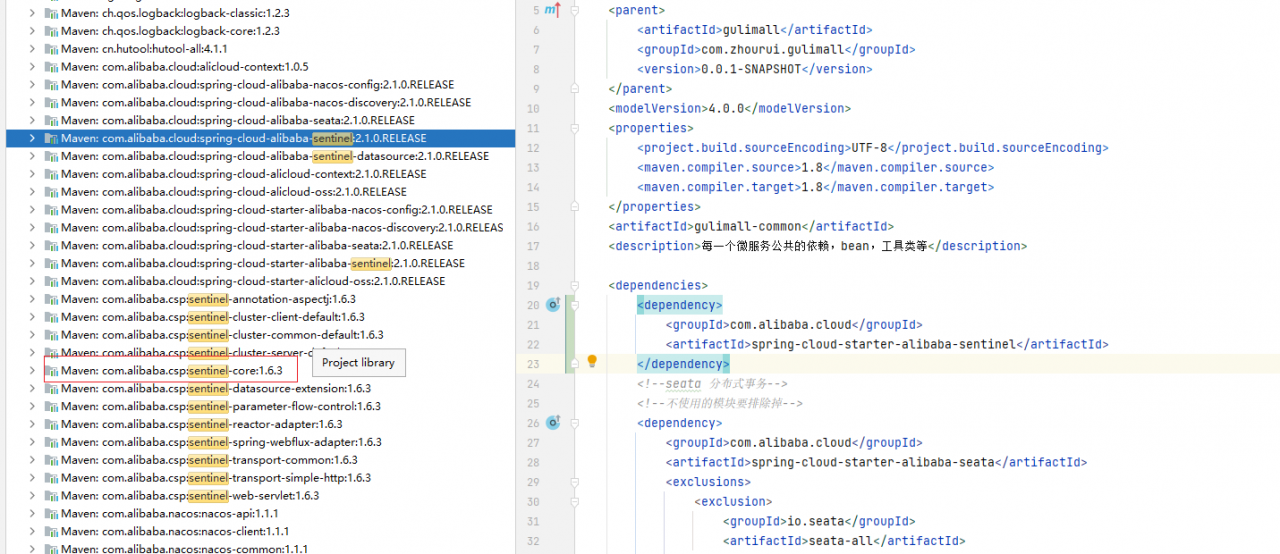The image size is (1280, 554).
Task: Click library icon of logback-classic:1.2.3
Action: tap(51, 13)
